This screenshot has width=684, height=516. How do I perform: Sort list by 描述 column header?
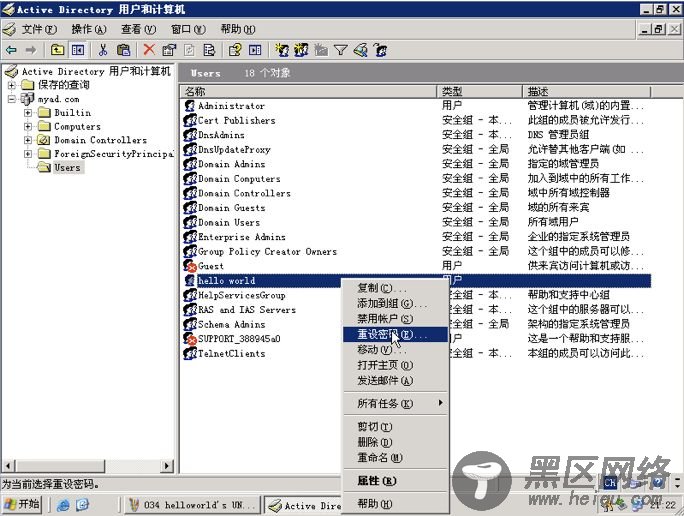(x=586, y=92)
